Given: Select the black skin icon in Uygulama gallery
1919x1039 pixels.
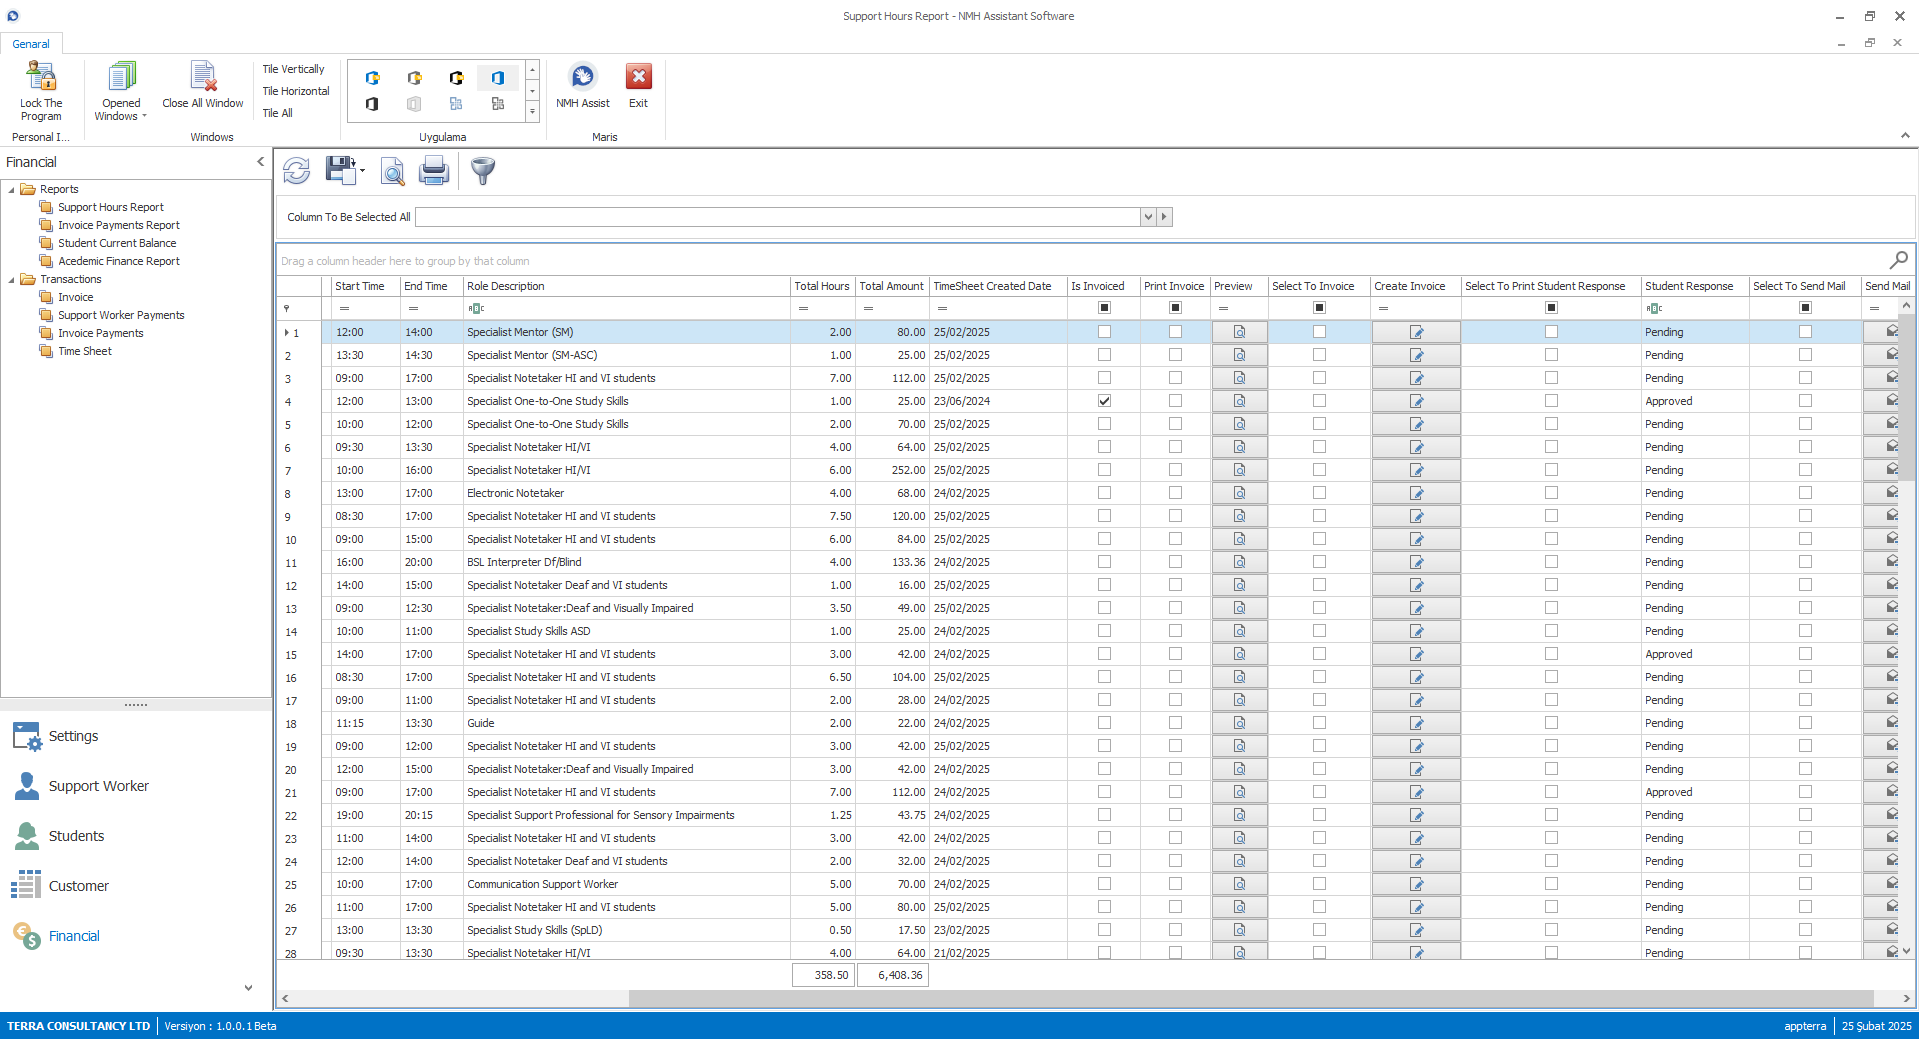Looking at the screenshot, I should point(372,104).
